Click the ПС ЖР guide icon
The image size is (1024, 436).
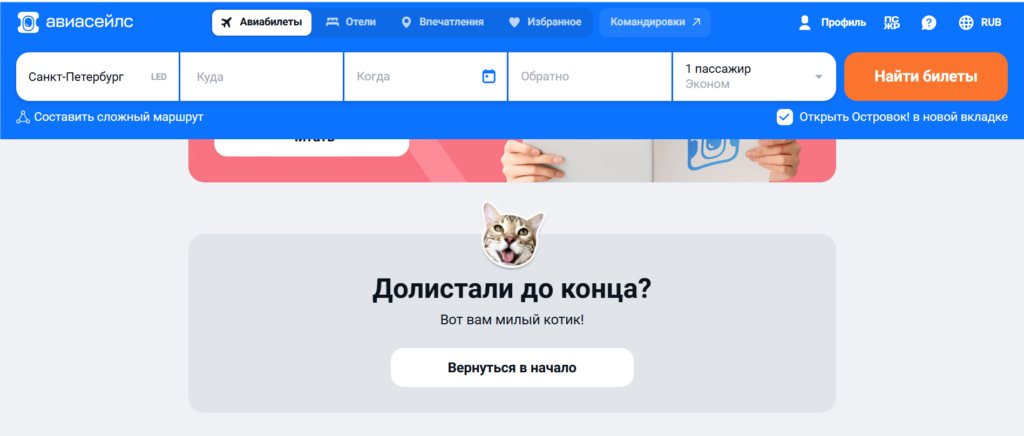pos(891,22)
